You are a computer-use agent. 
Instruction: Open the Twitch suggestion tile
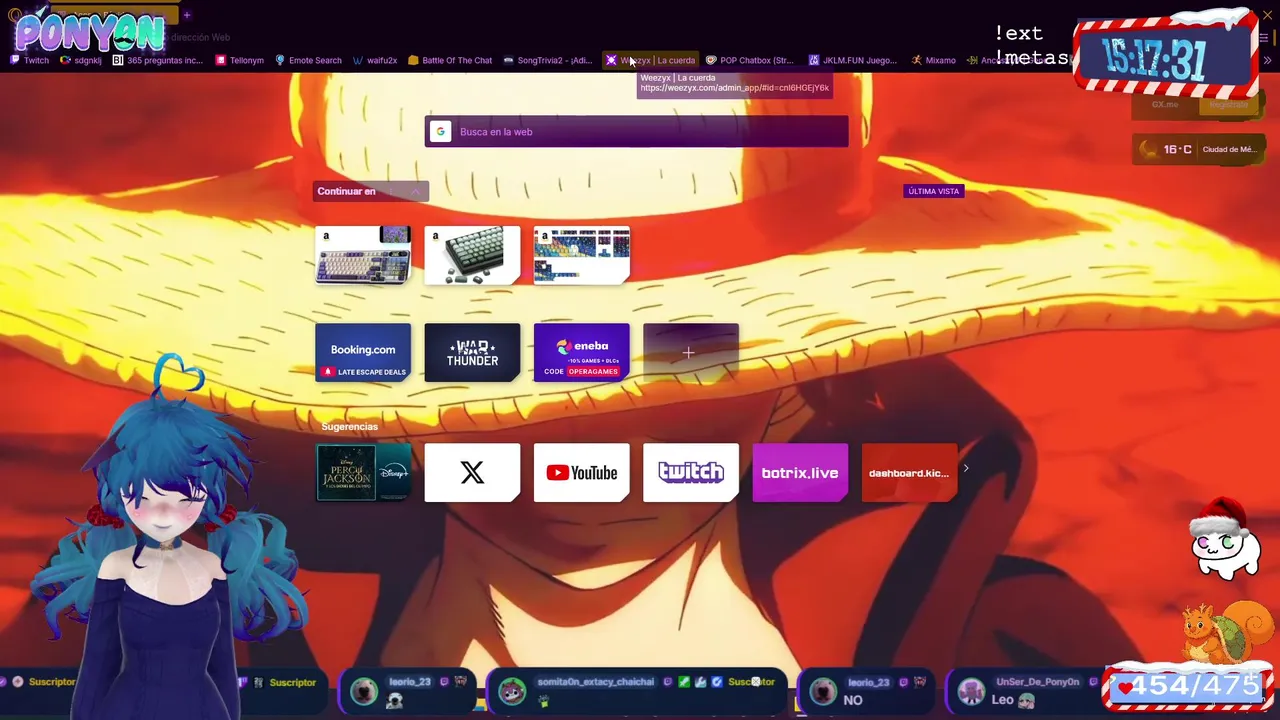pyautogui.click(x=691, y=473)
